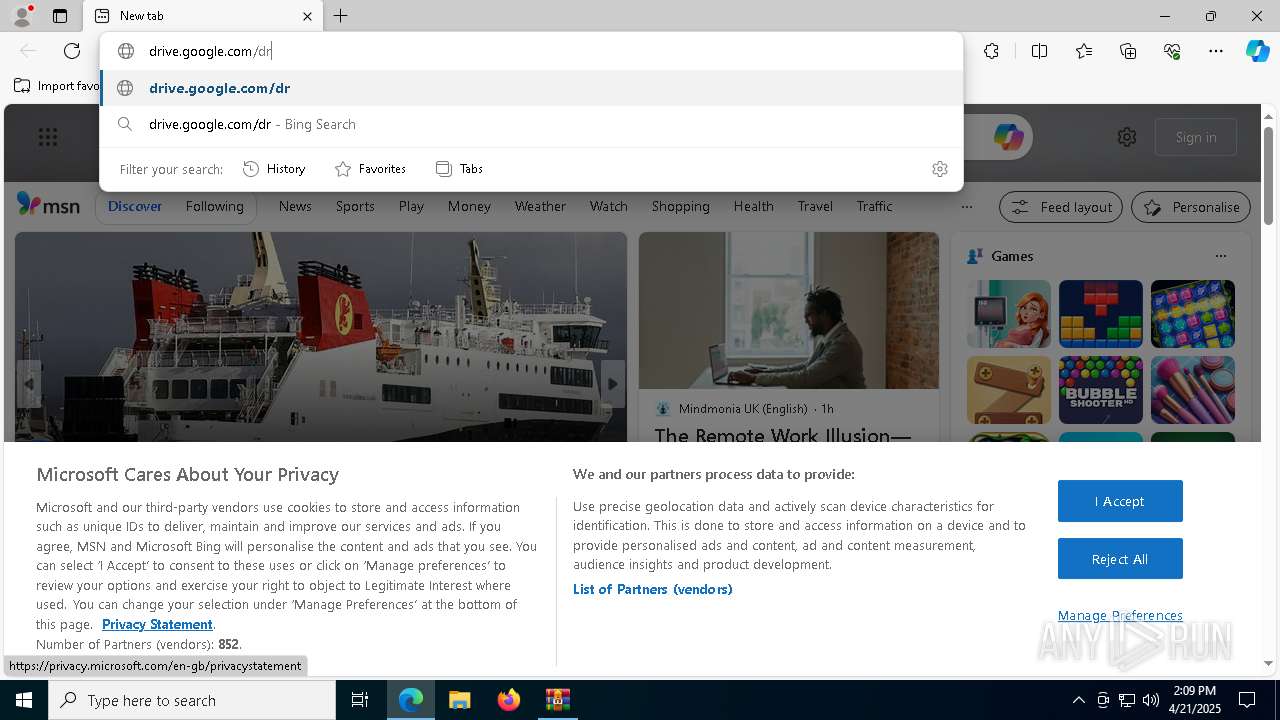Open Browser essentials heart icon
1280x720 pixels.
pos(1172,51)
